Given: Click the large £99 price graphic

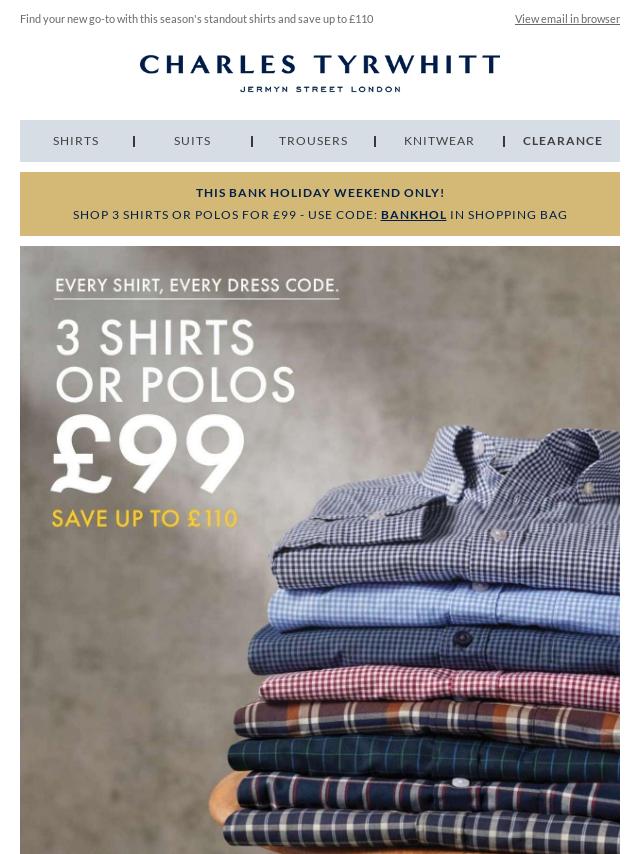Looking at the screenshot, I should [148, 453].
